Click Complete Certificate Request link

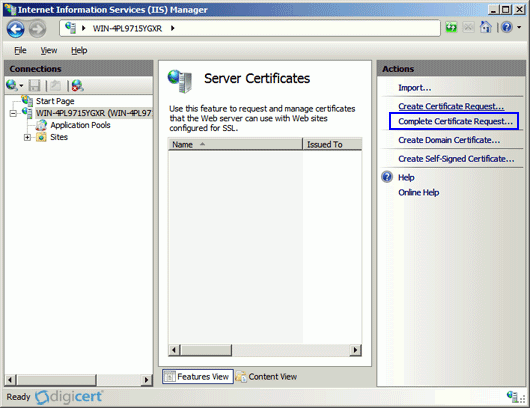(455, 121)
